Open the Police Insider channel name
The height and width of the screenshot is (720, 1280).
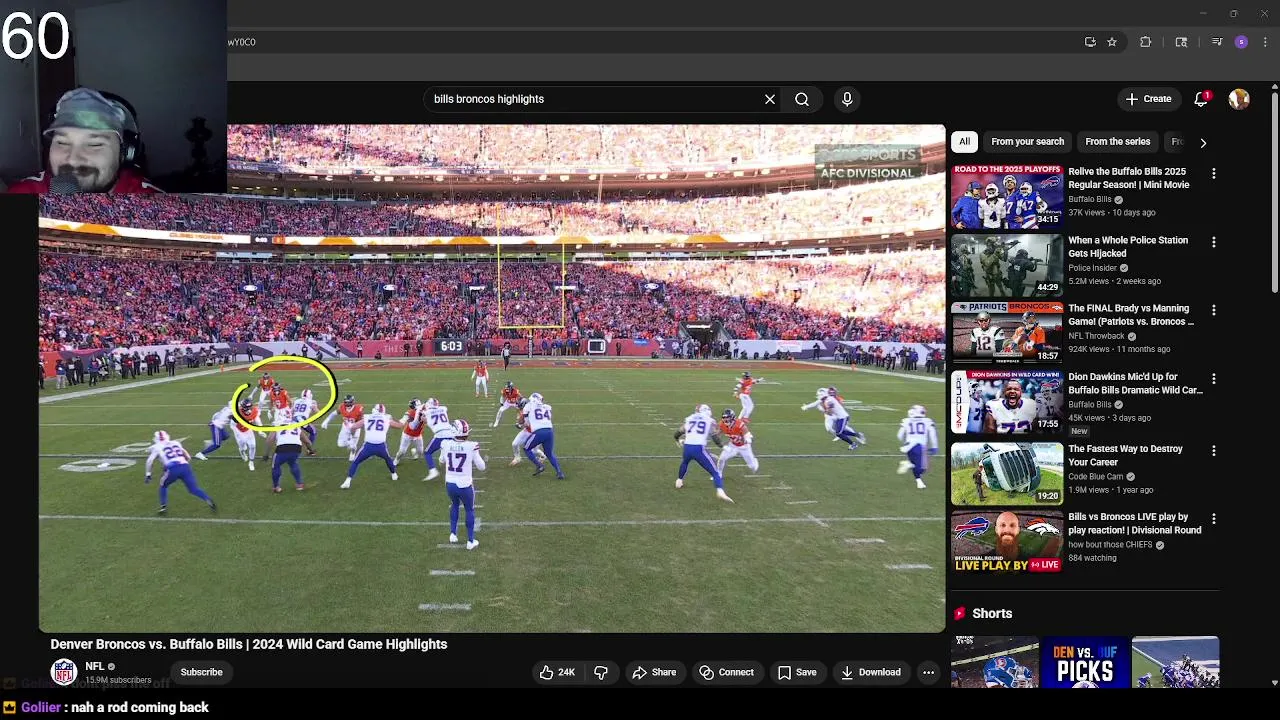coord(1092,268)
